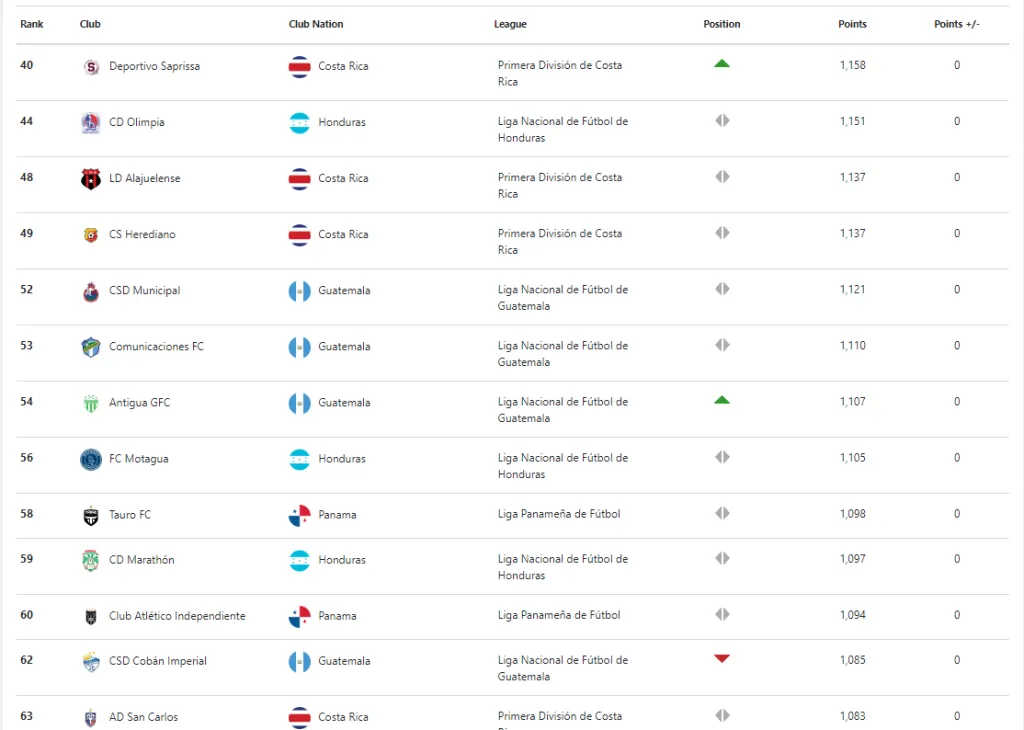The height and width of the screenshot is (730, 1024).
Task: Open the Comunicaciones FC club link
Action: [156, 347]
